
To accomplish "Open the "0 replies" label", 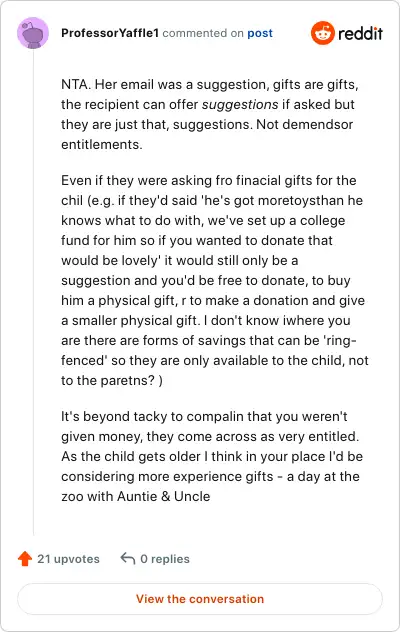I will click(165, 559).
